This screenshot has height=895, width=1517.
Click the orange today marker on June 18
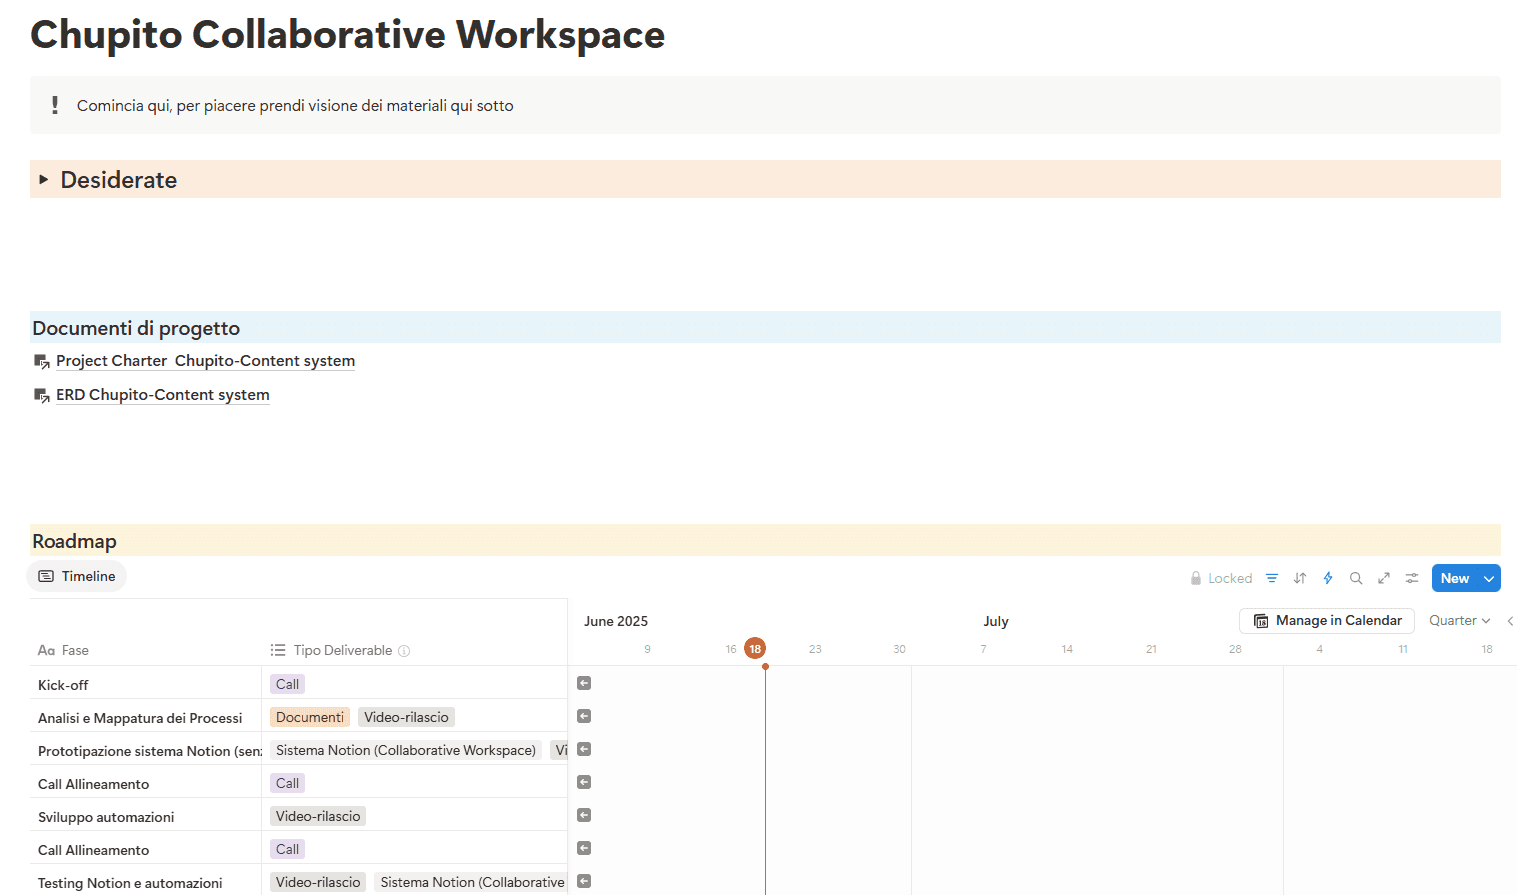click(x=755, y=648)
